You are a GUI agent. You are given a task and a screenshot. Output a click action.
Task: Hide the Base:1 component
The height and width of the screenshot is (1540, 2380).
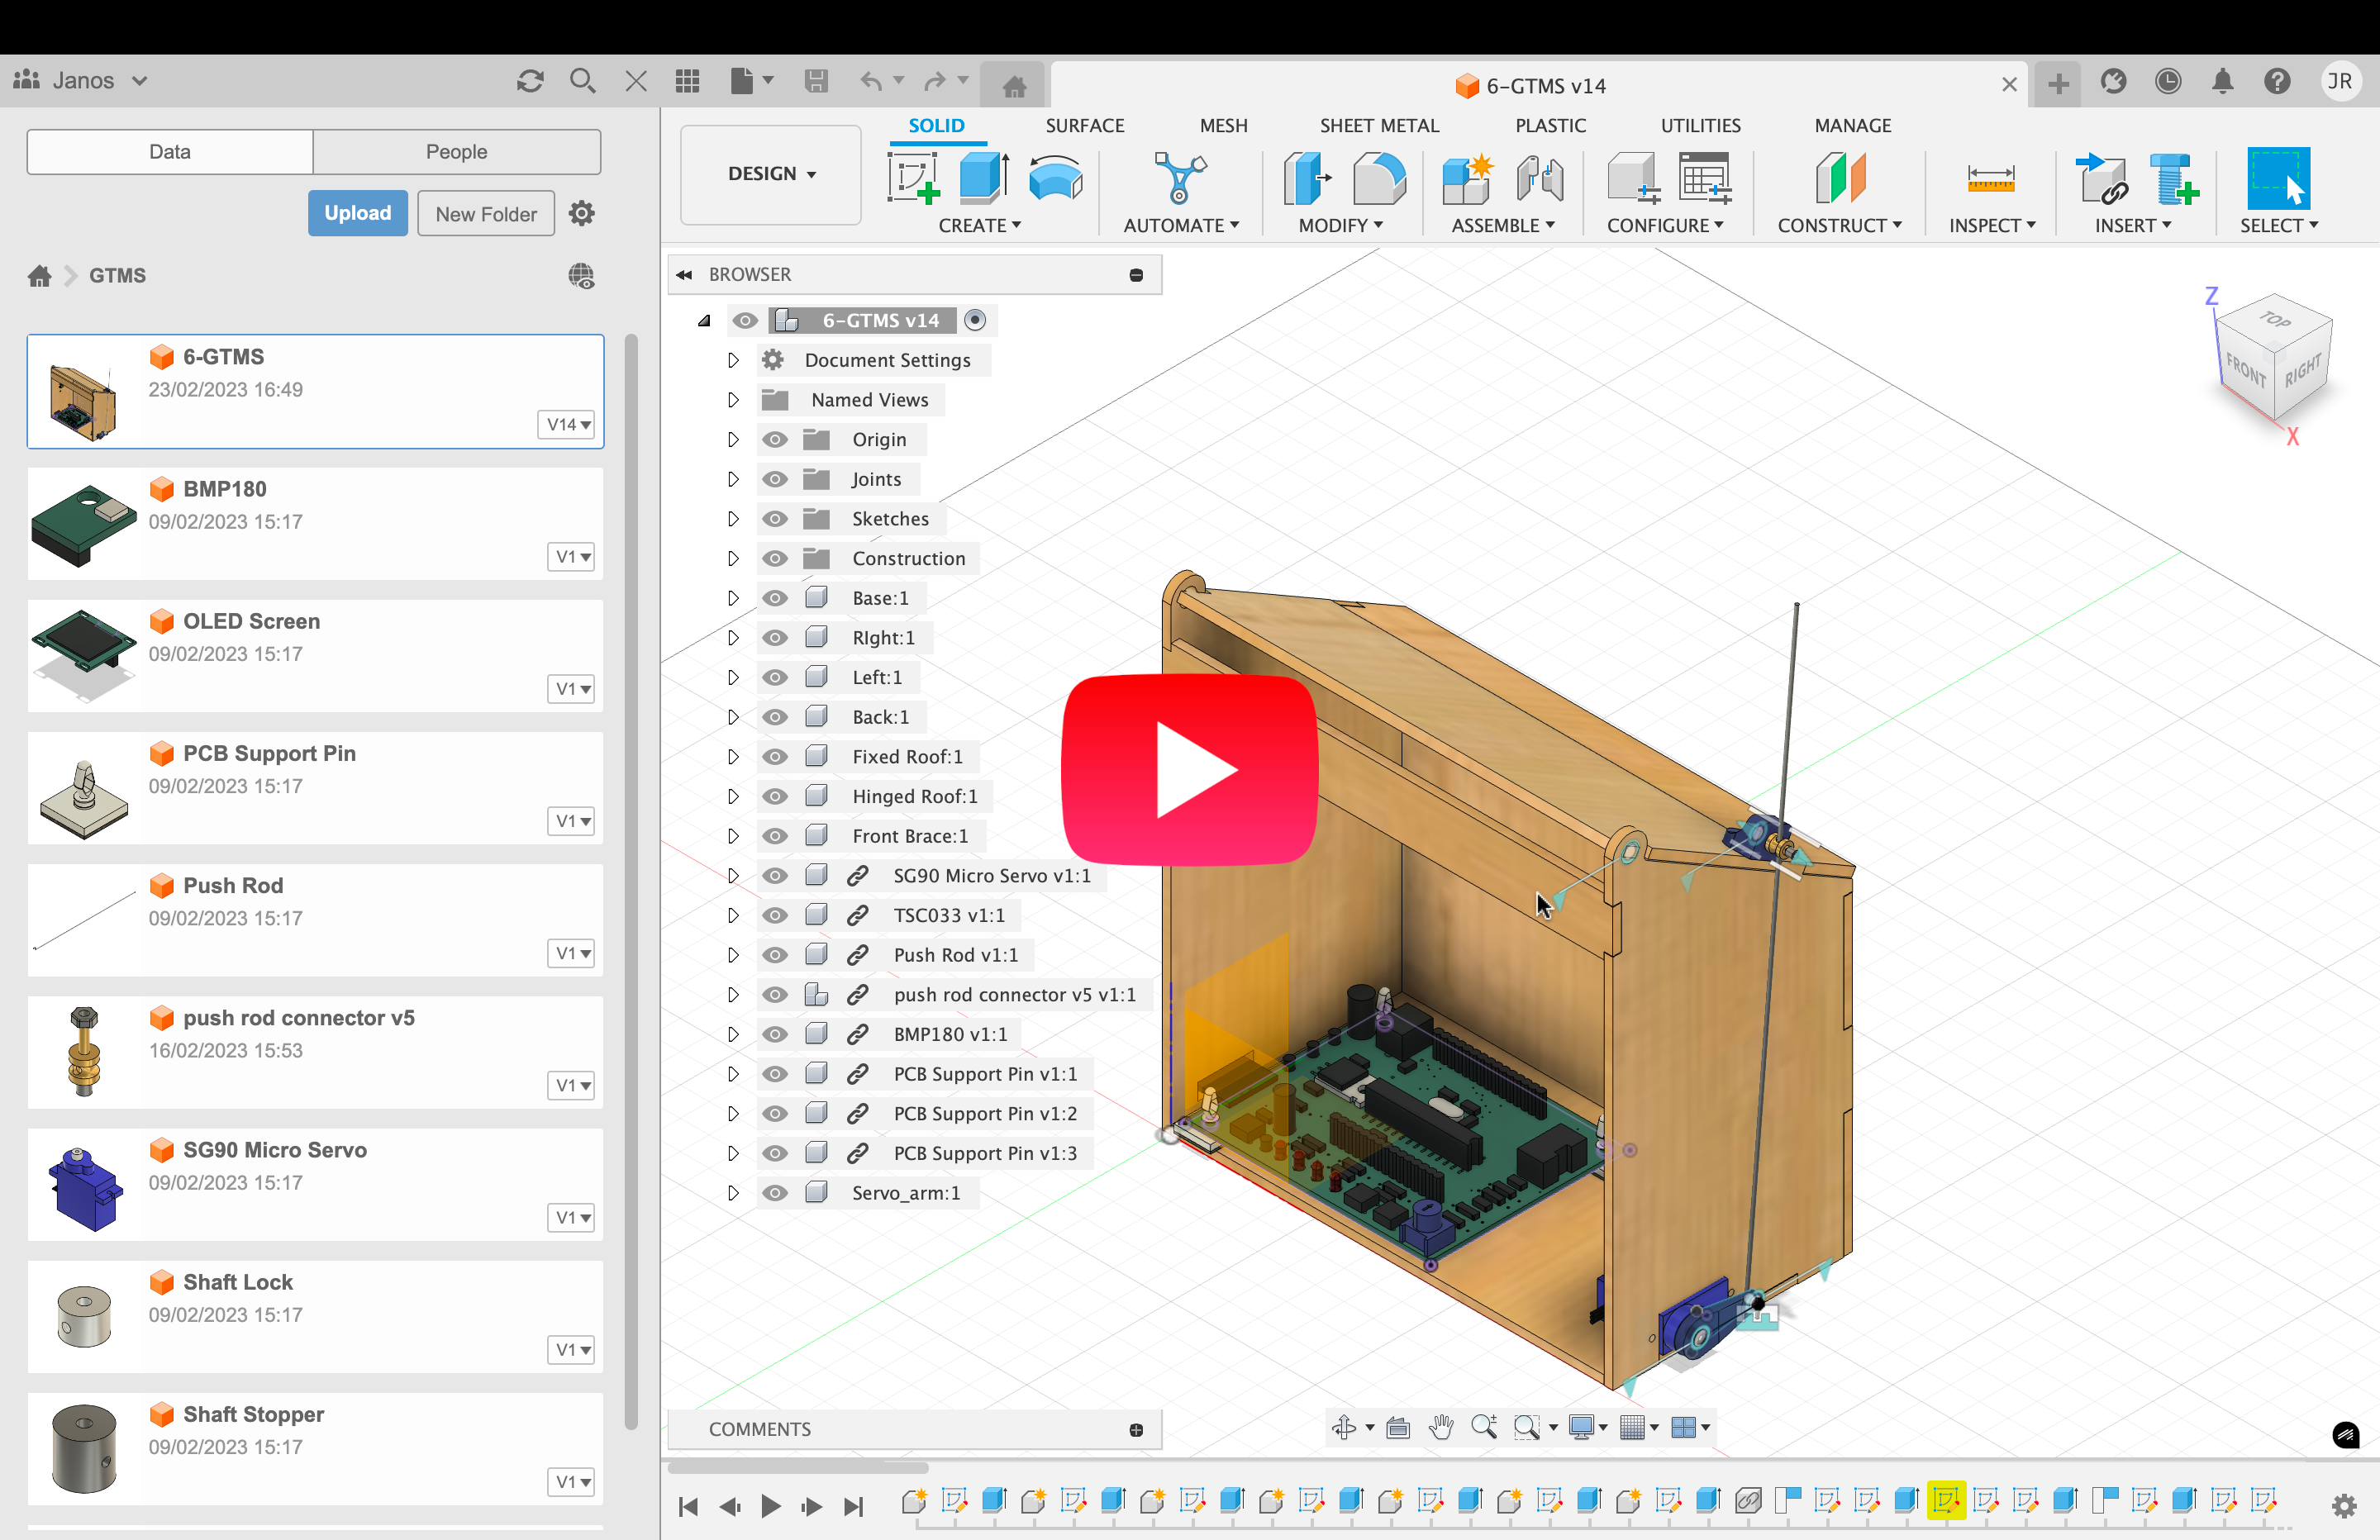click(775, 598)
